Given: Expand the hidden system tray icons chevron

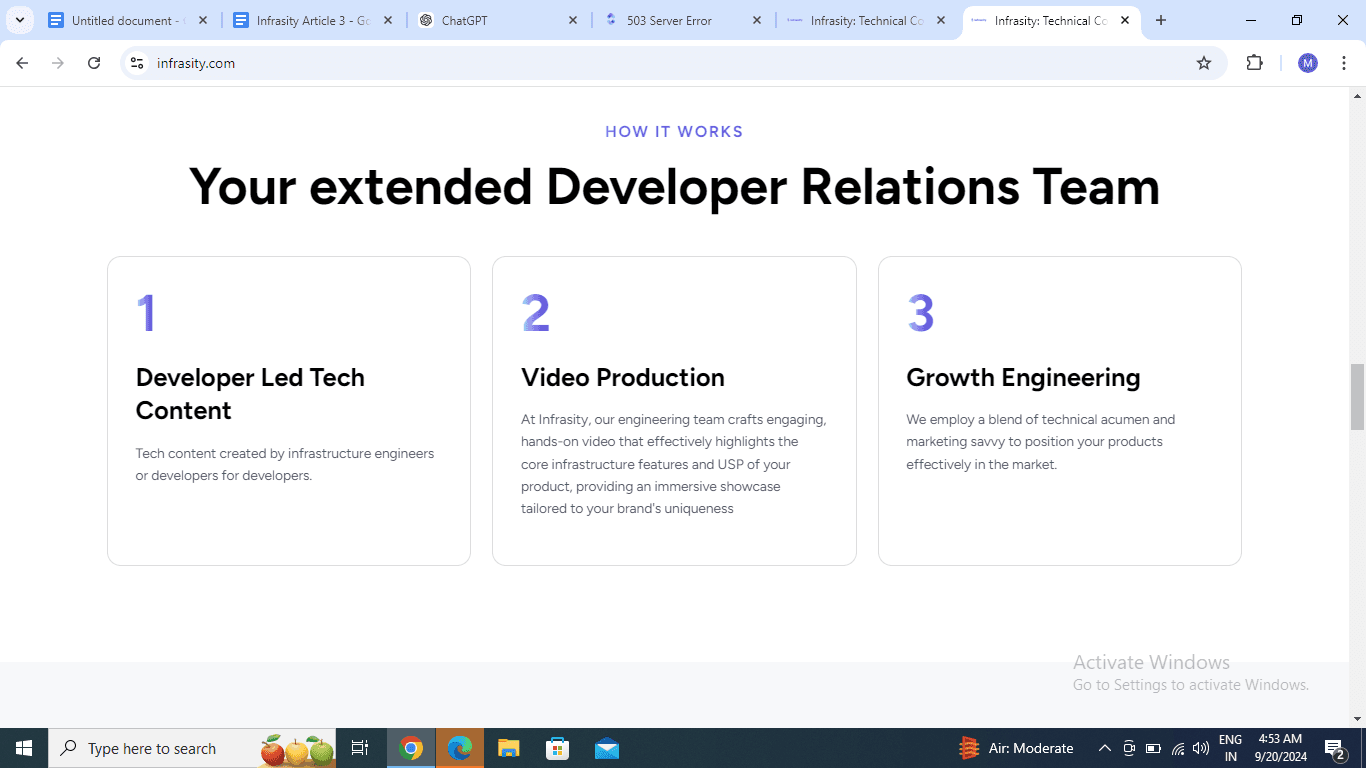Looking at the screenshot, I should point(1105,748).
